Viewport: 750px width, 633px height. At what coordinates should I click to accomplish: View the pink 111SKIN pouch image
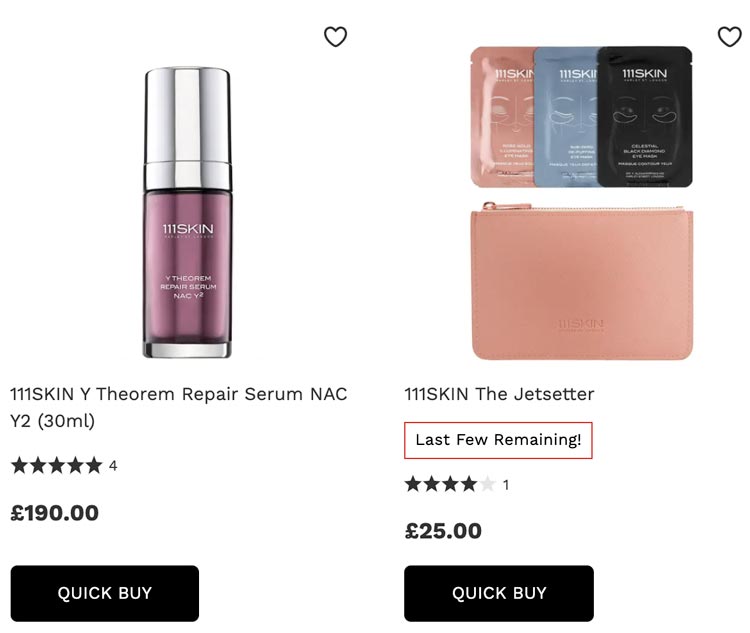582,281
